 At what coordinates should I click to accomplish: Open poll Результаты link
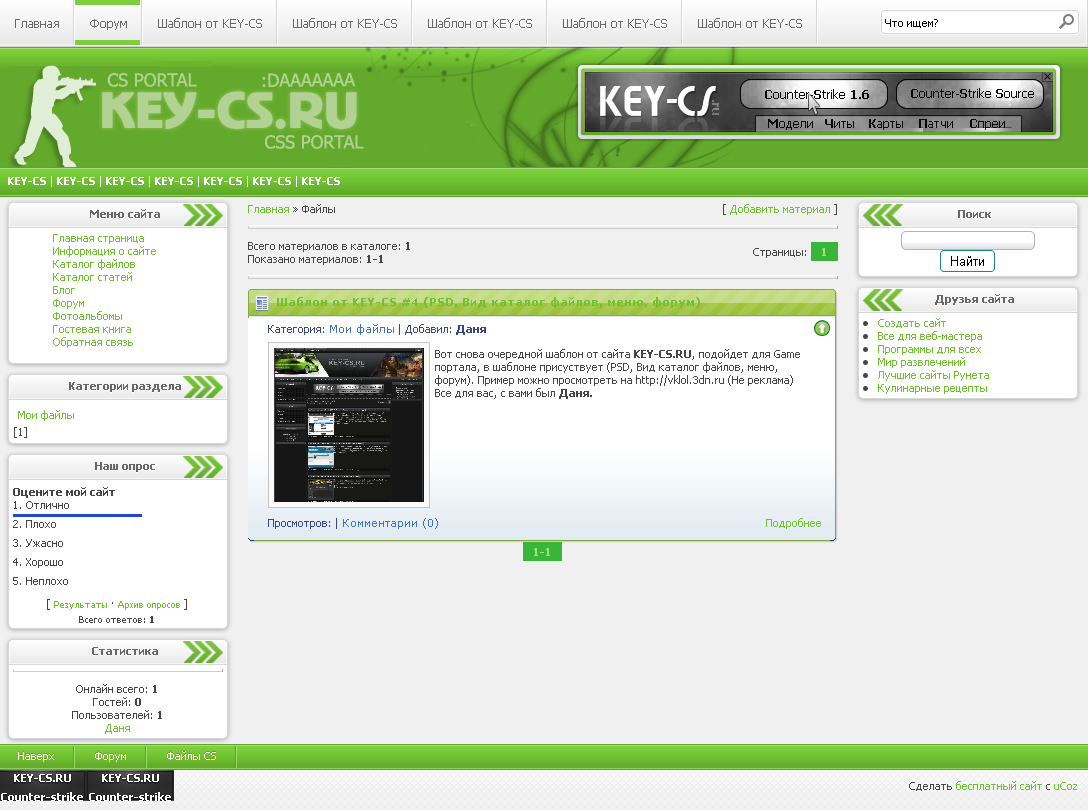(x=80, y=605)
